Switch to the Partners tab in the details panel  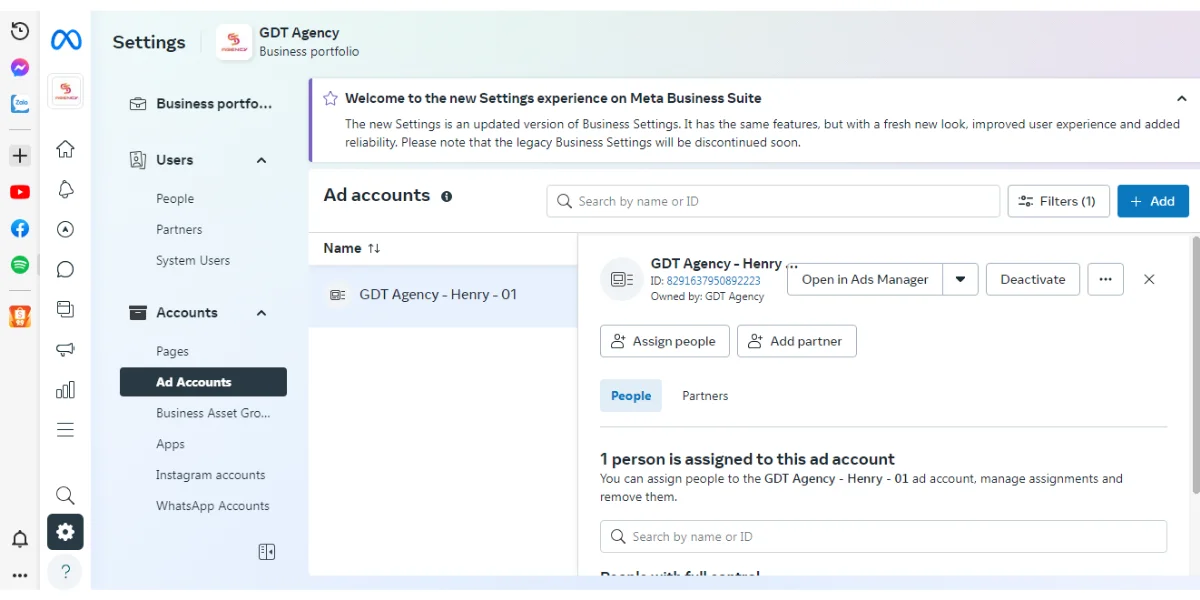pos(705,396)
